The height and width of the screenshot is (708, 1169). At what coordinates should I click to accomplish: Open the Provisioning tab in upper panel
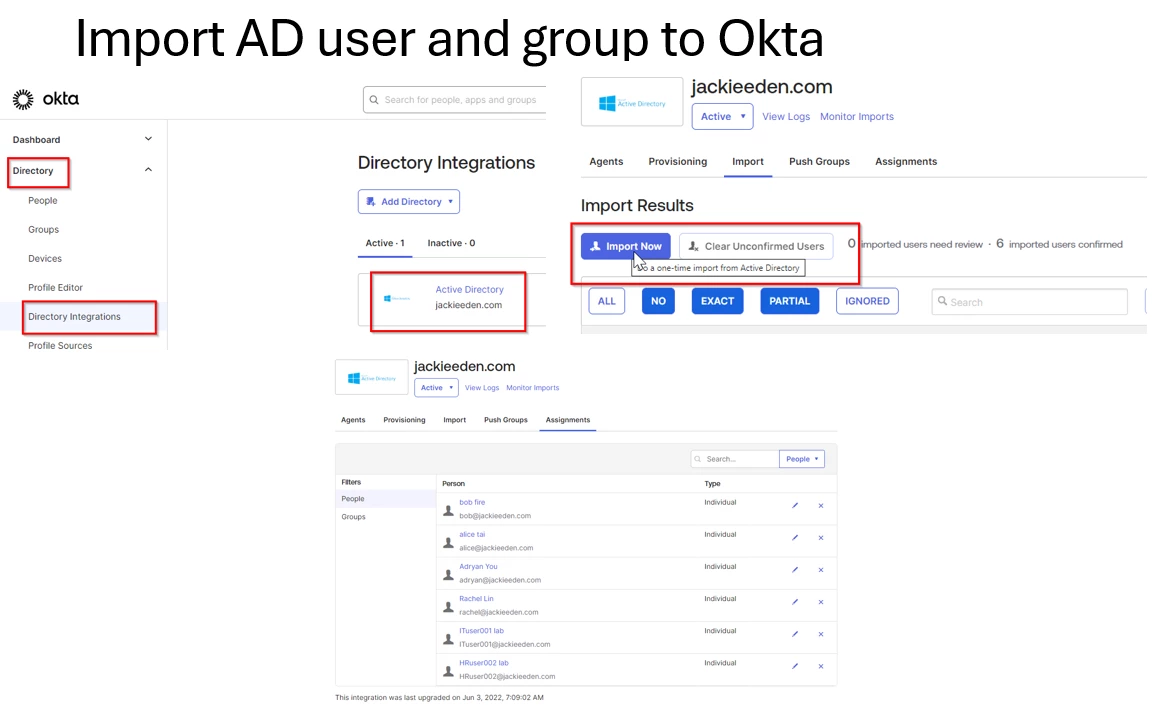[678, 162]
